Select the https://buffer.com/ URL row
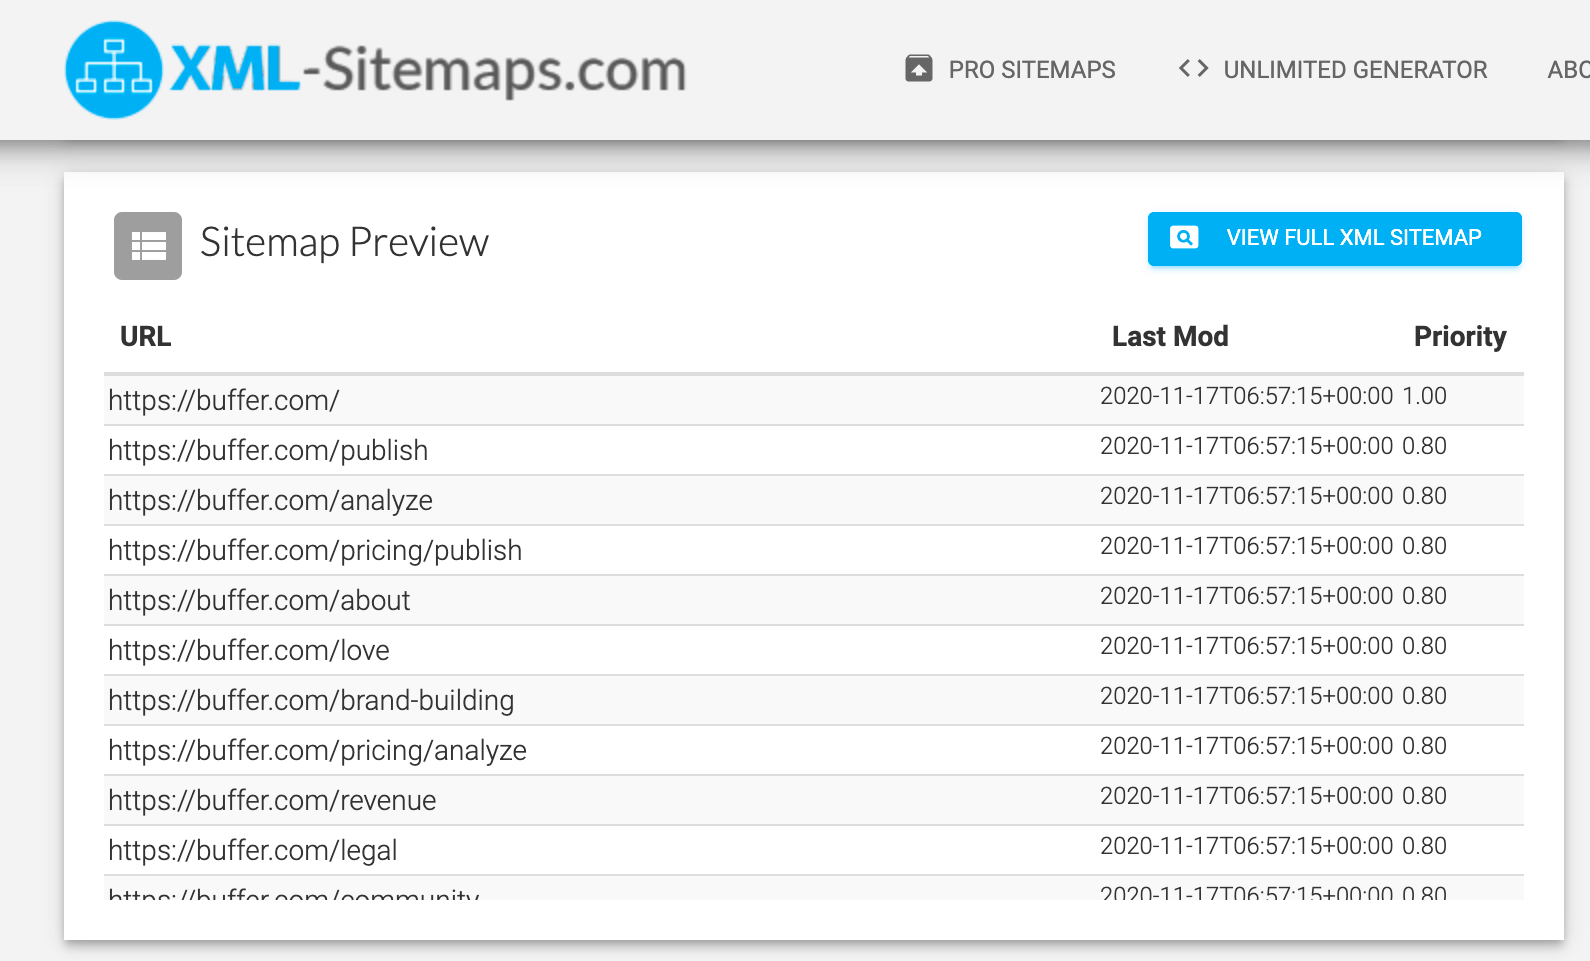Viewport: 1590px width, 961px height. (814, 400)
